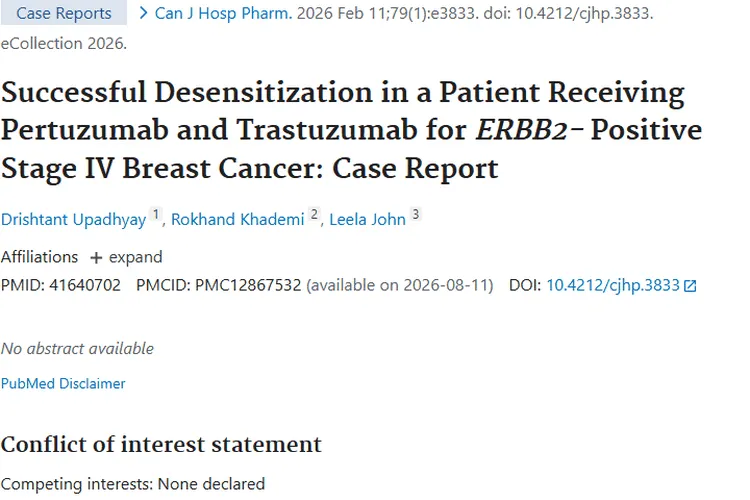Image resolution: width=750 pixels, height=500 pixels.
Task: Follow the DOI link 10.4212/cjhp.3833
Action: 613,286
